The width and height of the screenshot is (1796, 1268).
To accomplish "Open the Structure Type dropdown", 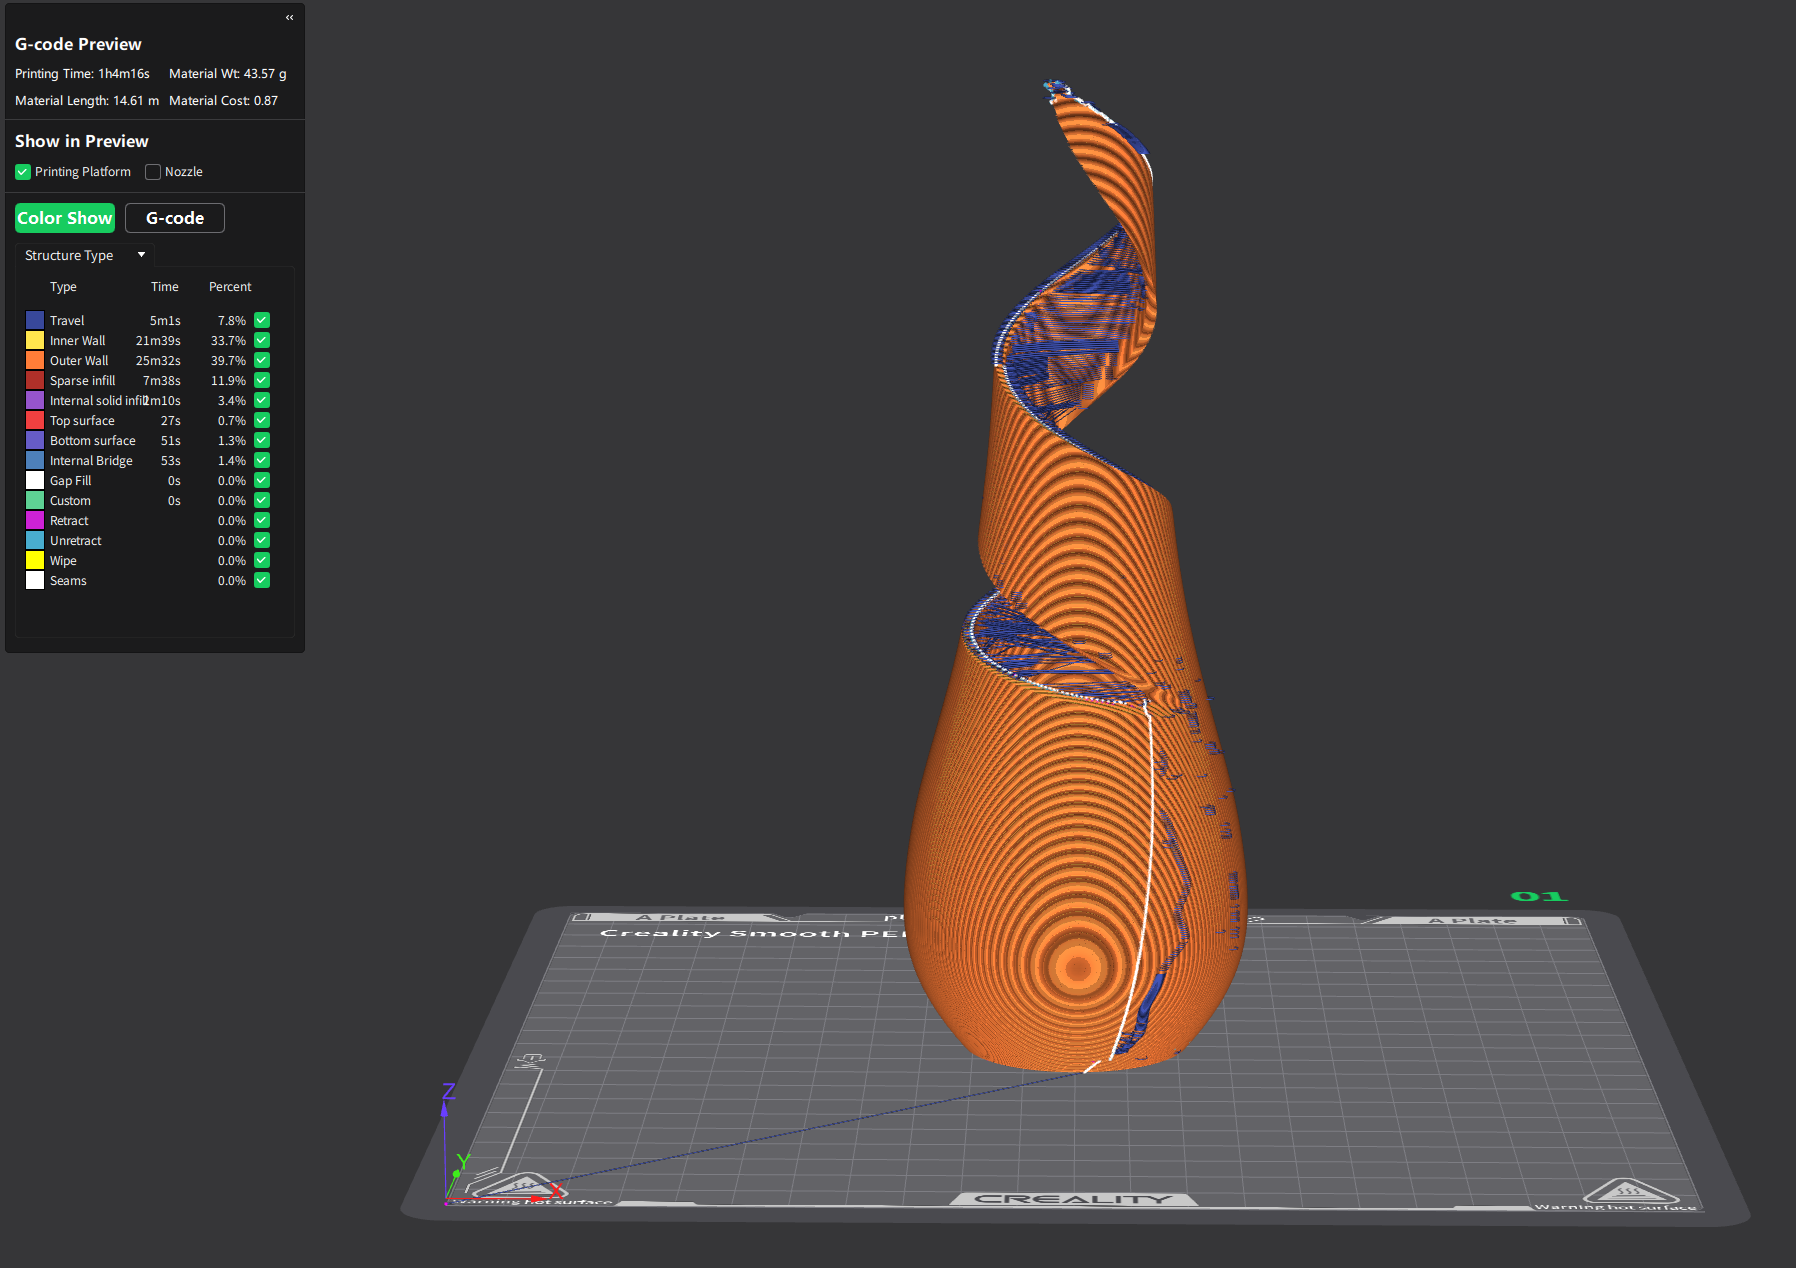I will 85,255.
